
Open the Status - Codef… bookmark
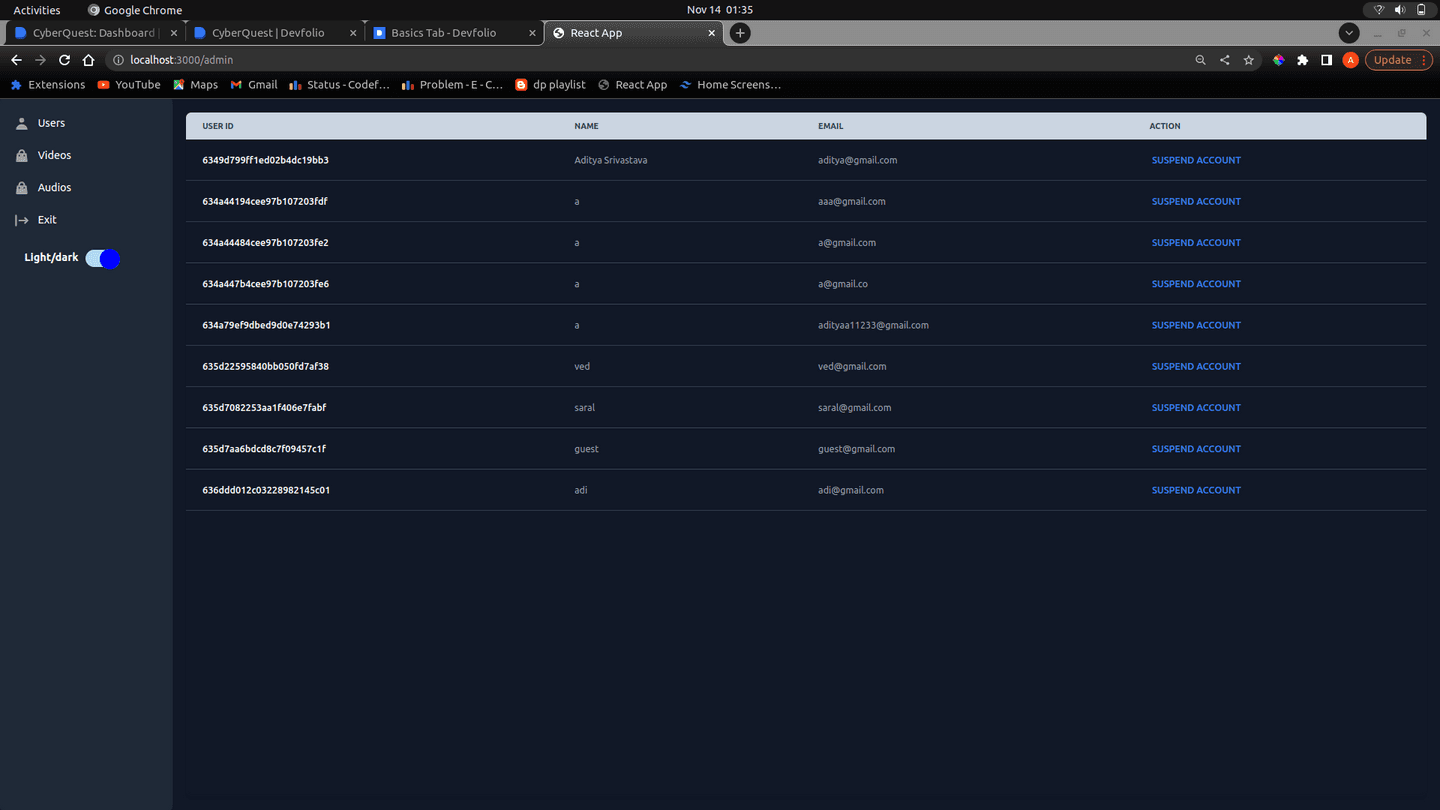pos(340,85)
